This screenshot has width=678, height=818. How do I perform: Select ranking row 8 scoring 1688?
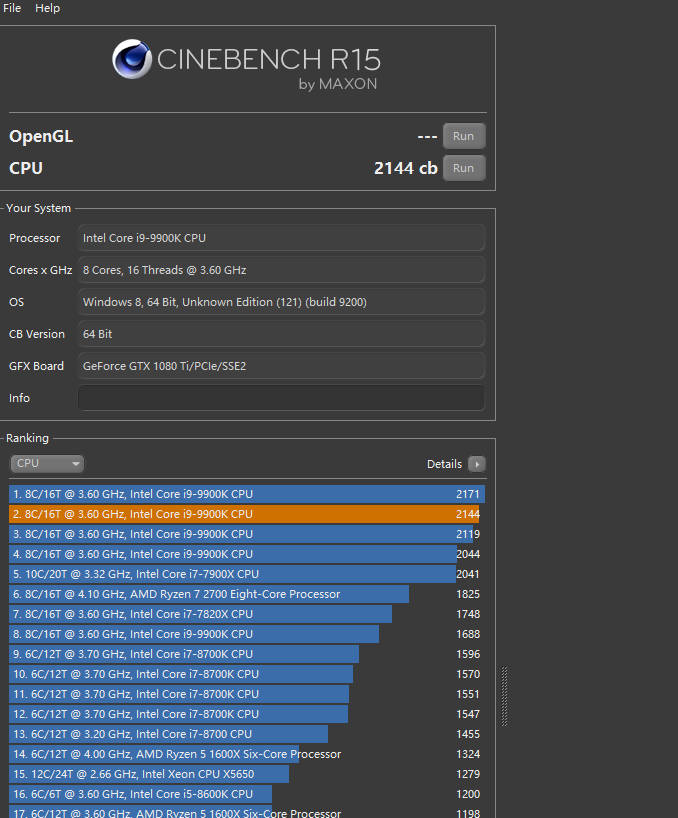tap(247, 634)
